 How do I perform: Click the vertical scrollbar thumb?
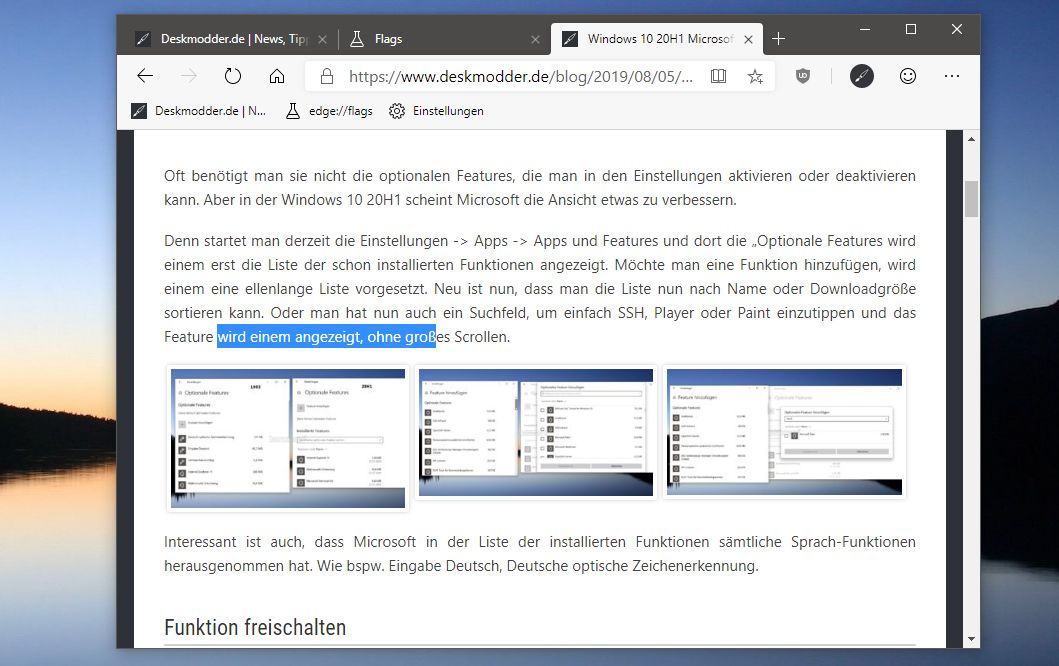971,199
